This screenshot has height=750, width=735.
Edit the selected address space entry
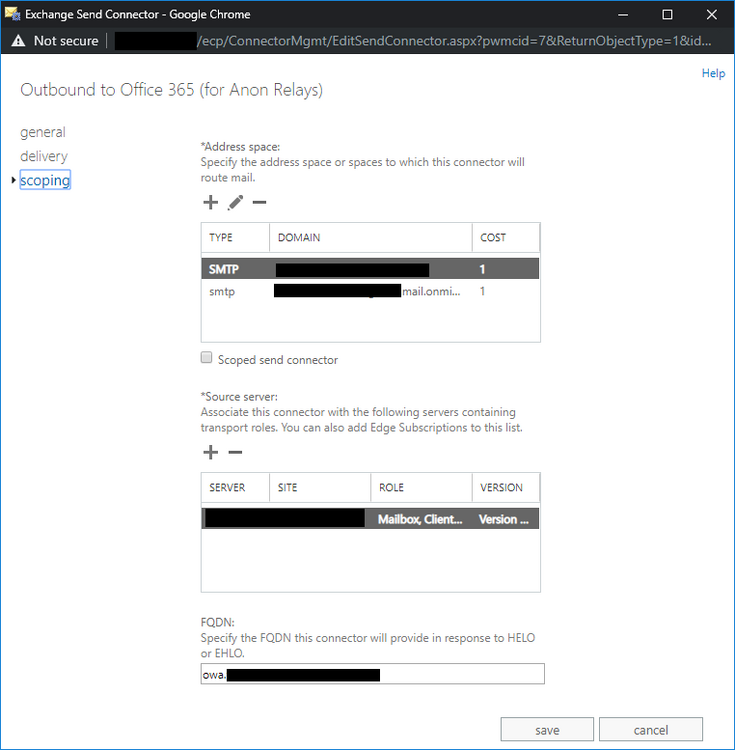235,202
